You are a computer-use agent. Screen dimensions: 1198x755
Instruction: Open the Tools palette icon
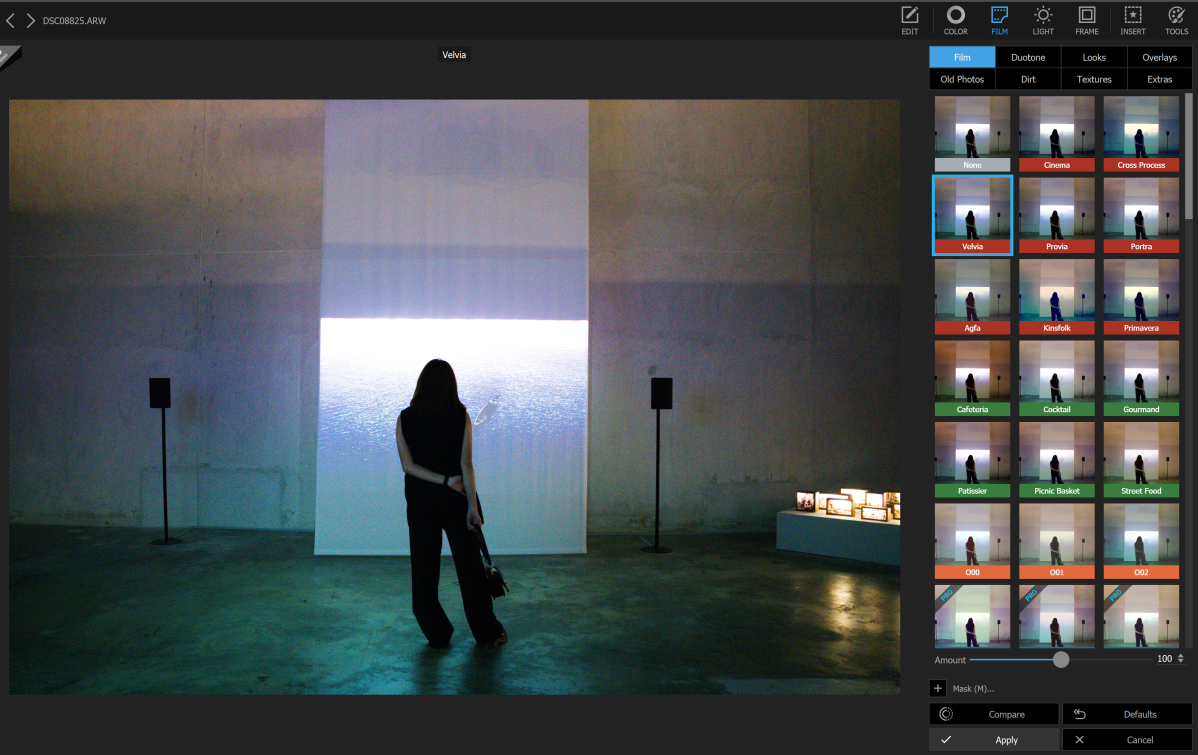coord(1176,19)
